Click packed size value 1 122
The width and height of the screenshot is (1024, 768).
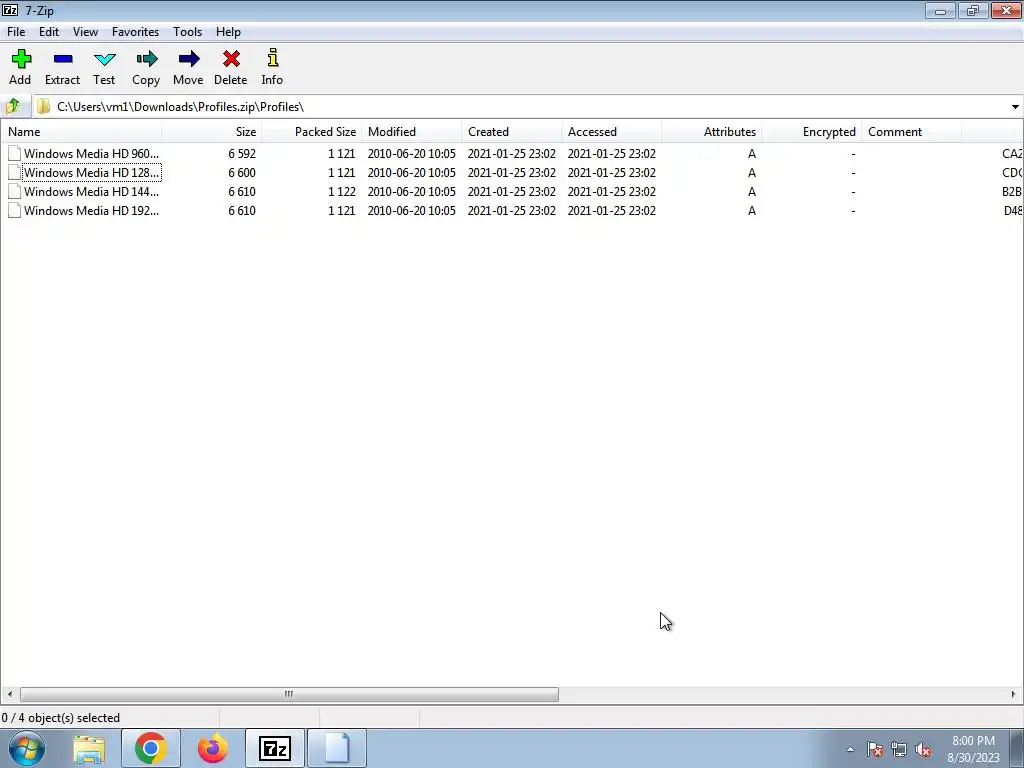click(x=342, y=191)
